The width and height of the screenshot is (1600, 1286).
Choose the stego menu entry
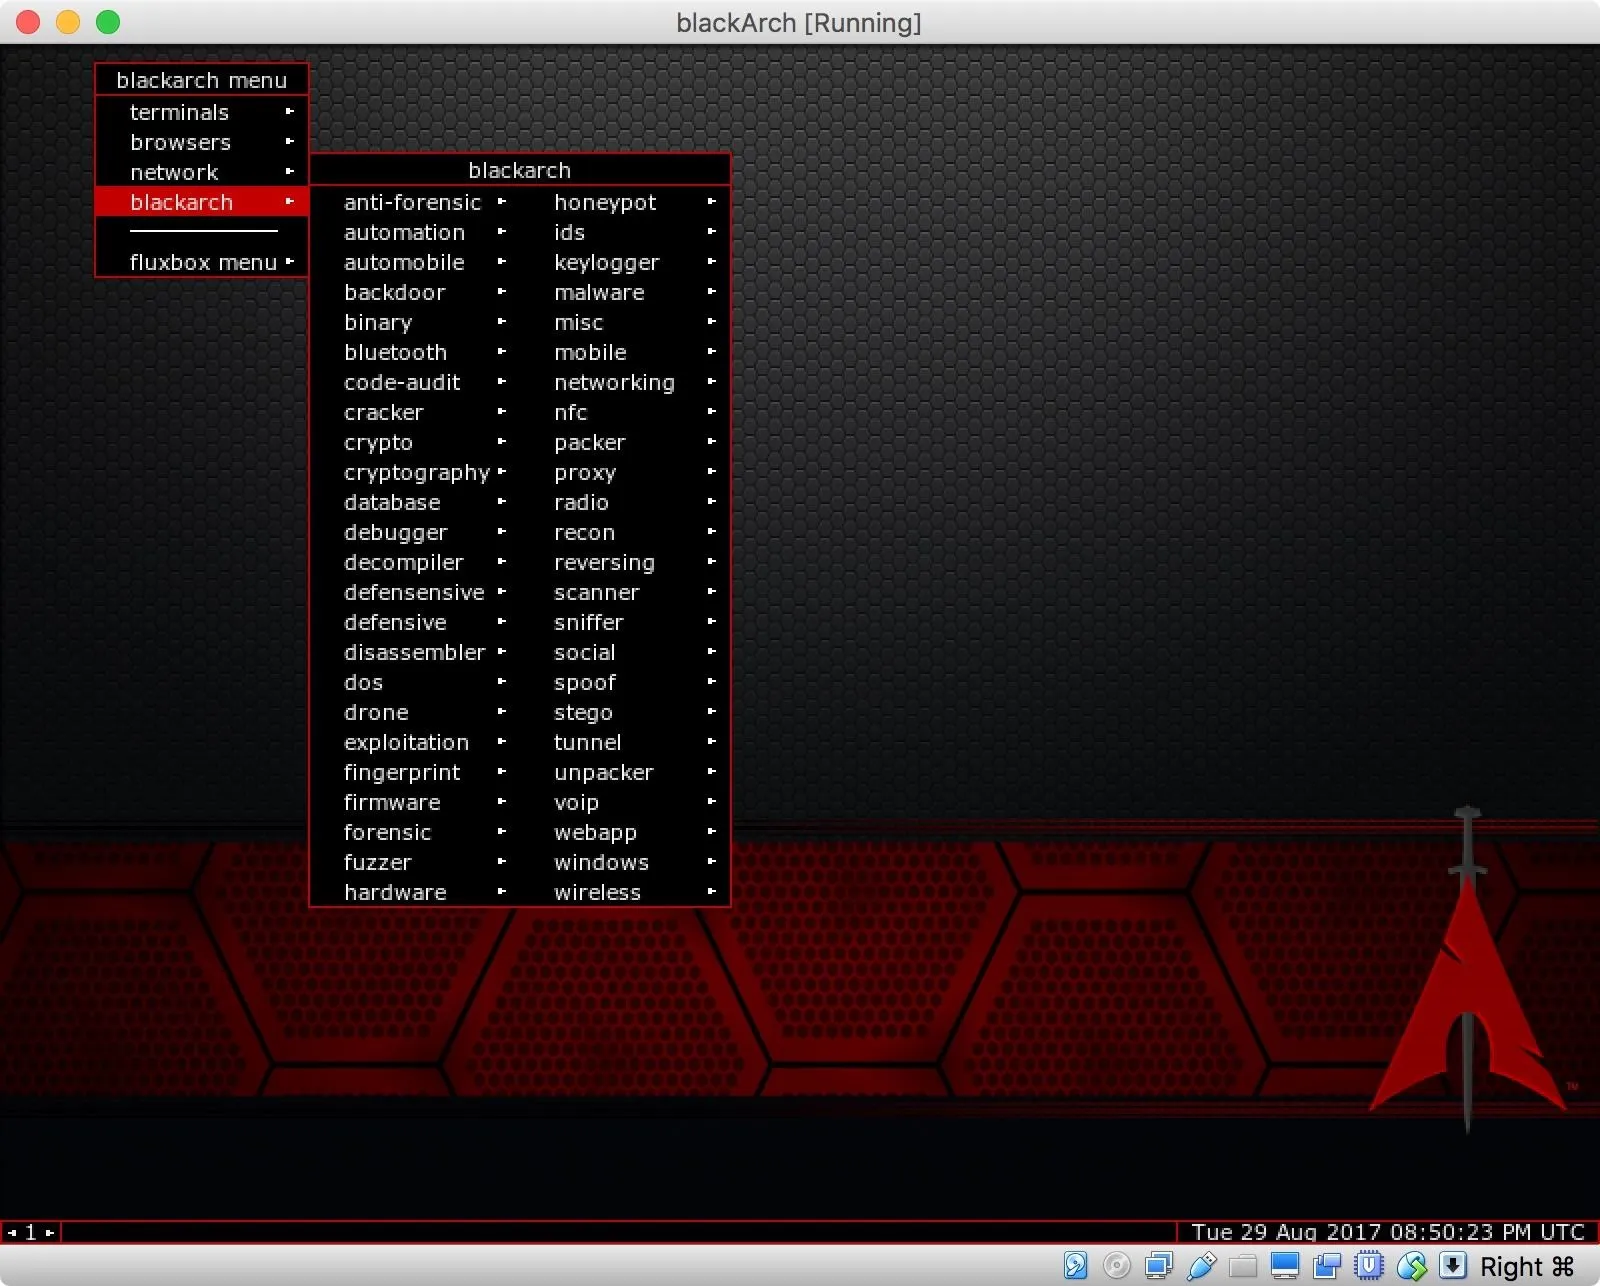625,712
